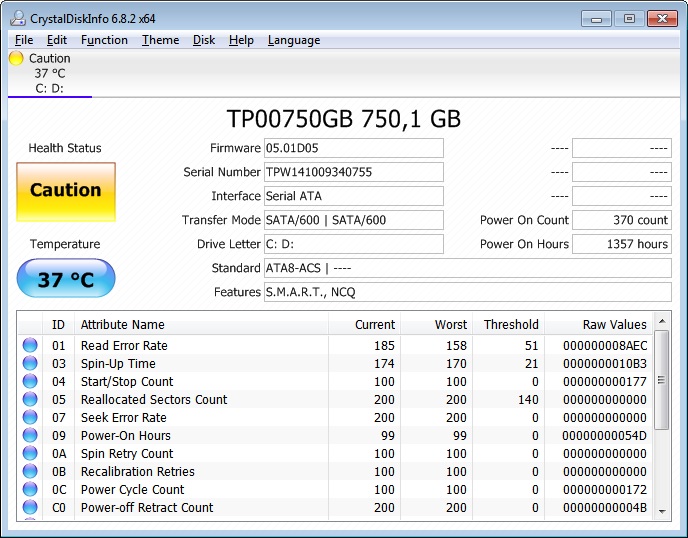Viewport: 688px width, 538px height.
Task: Click the Worst column header
Action: tap(437, 324)
